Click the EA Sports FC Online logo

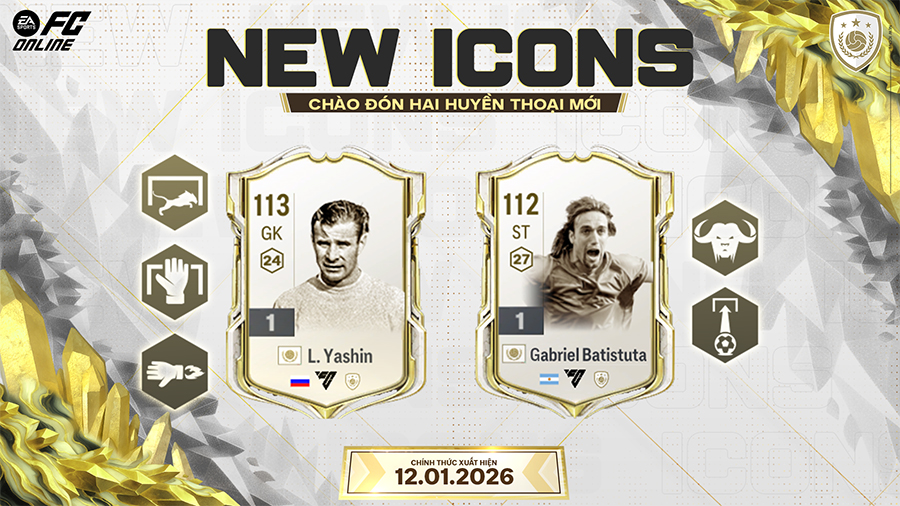coord(49,30)
